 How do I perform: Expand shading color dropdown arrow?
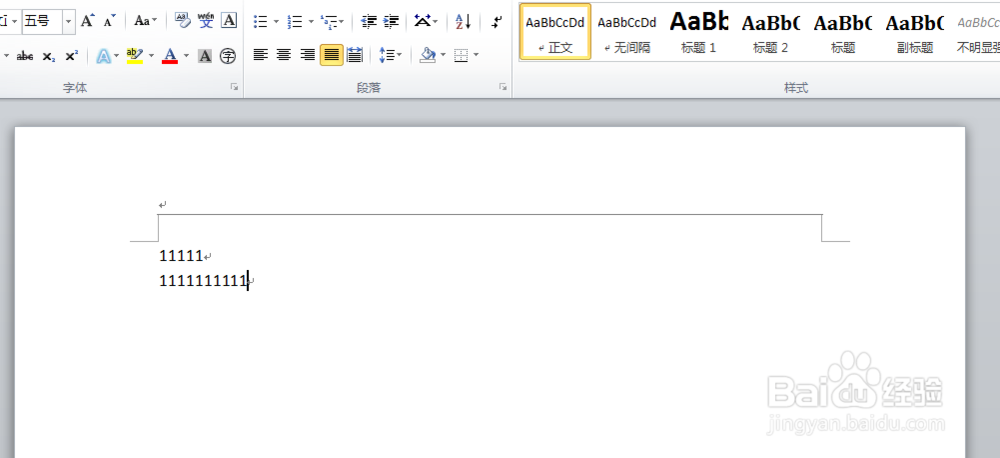coord(443,55)
